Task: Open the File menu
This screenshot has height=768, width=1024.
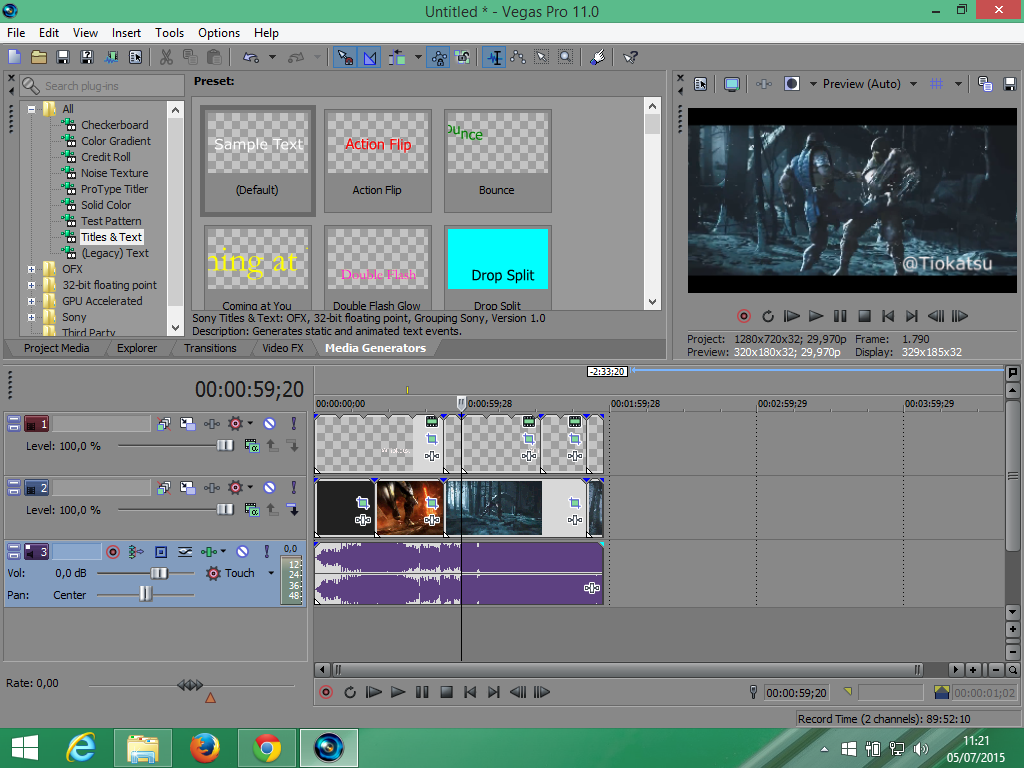Action: click(16, 33)
